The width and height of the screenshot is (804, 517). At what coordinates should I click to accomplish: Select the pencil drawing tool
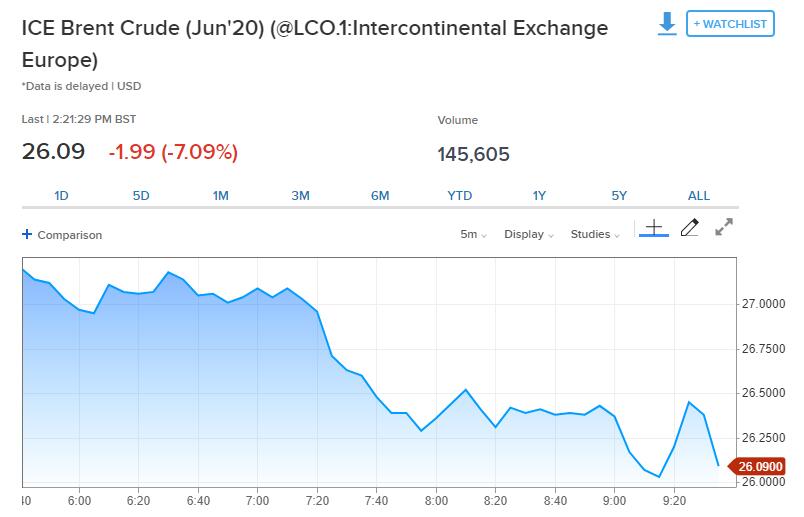(689, 228)
